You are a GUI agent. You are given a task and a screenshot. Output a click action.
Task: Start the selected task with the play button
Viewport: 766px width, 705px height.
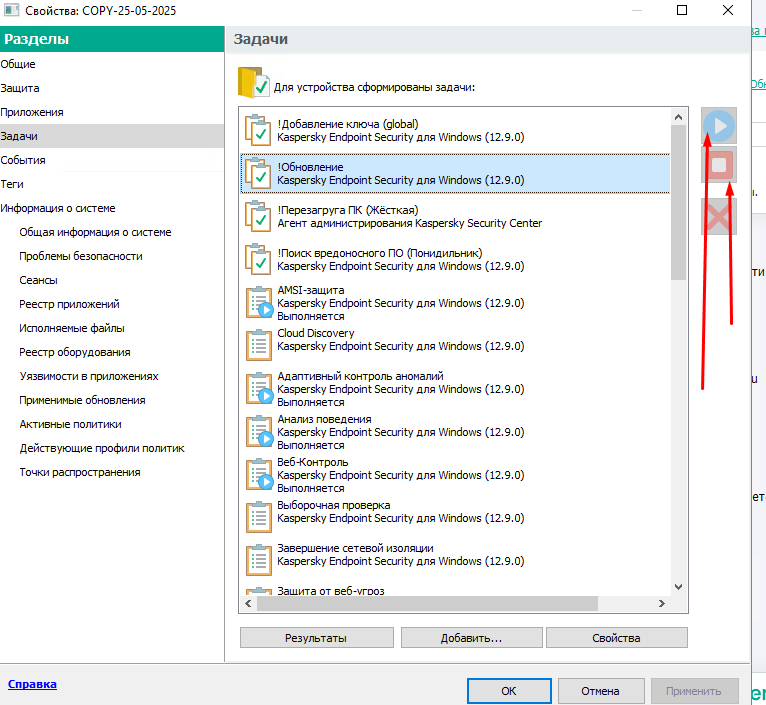(x=719, y=126)
